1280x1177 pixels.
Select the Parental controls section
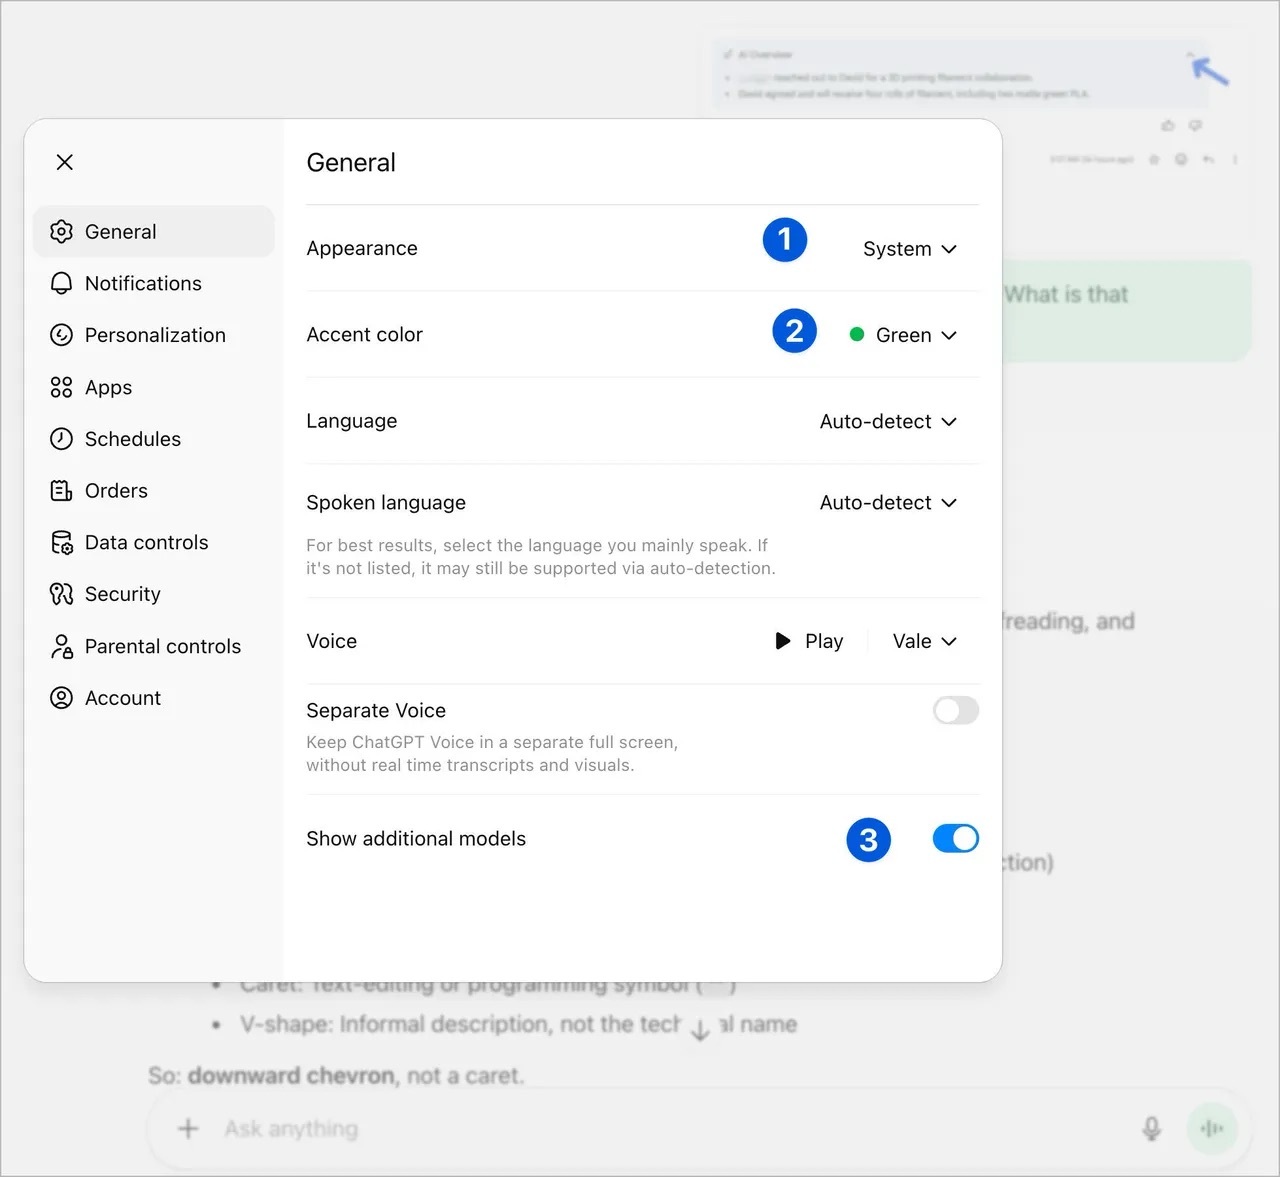pos(162,646)
